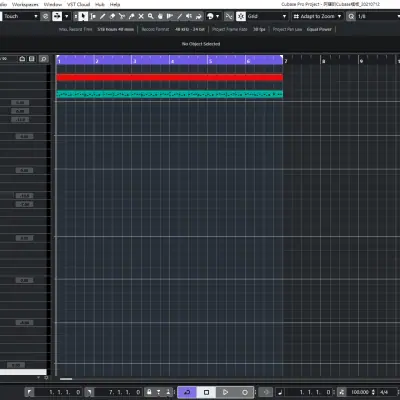400x400 pixels.
Task: Select the teal MIDI event
Action: [170, 95]
